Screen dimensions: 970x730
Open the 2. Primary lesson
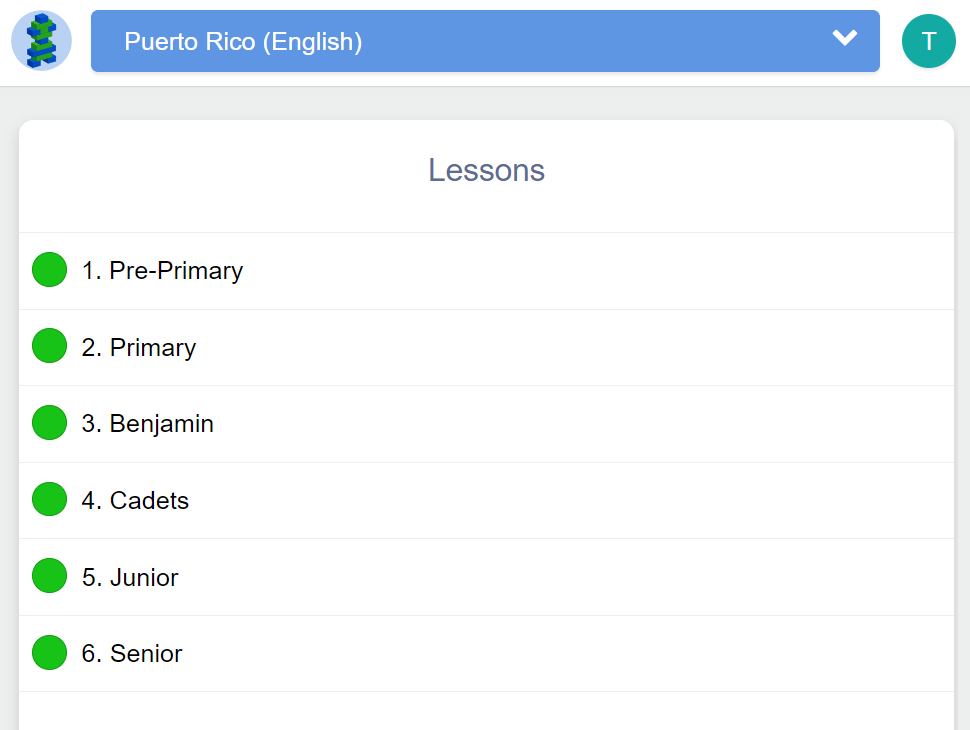[139, 348]
